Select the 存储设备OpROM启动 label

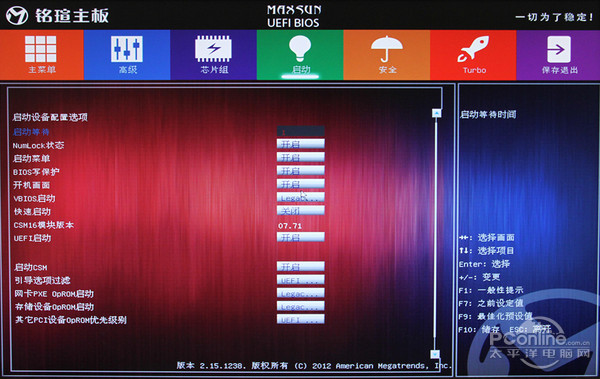click(x=54, y=307)
